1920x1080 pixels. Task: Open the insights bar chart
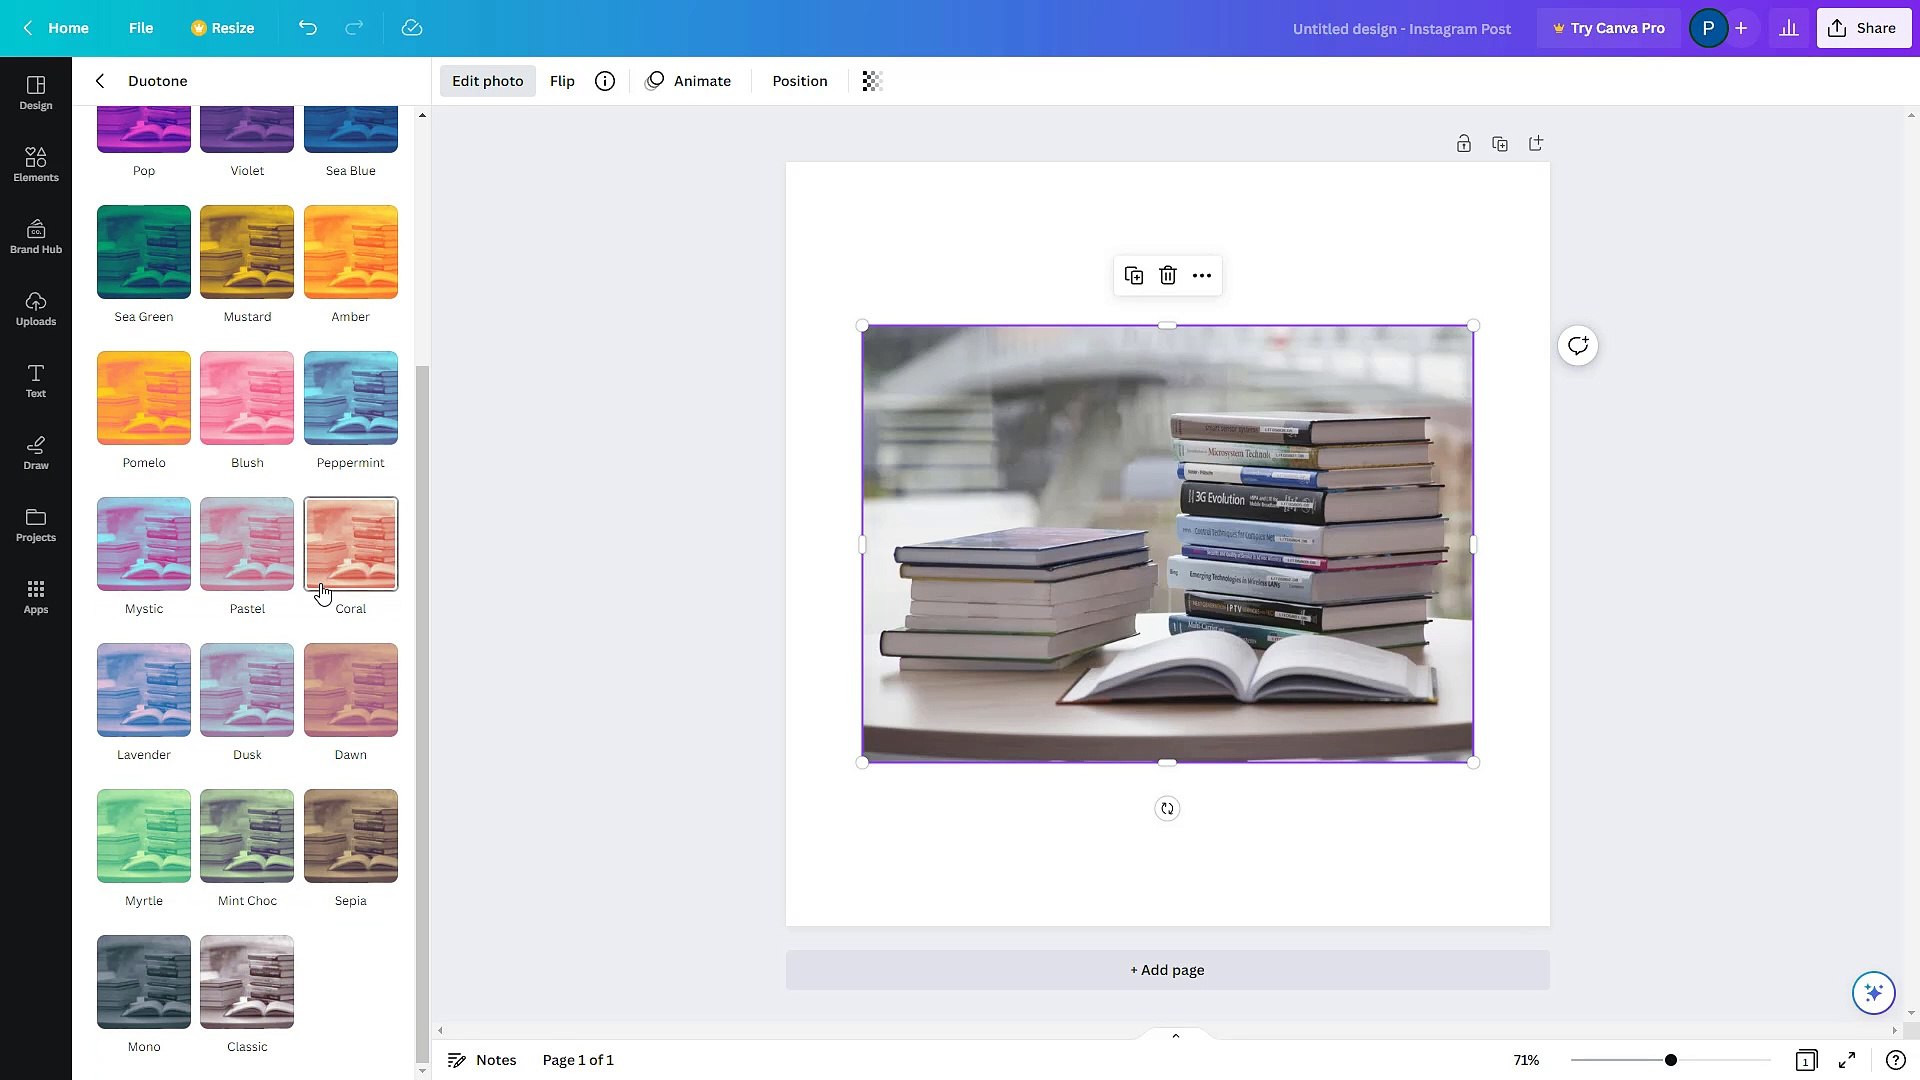coord(1789,27)
